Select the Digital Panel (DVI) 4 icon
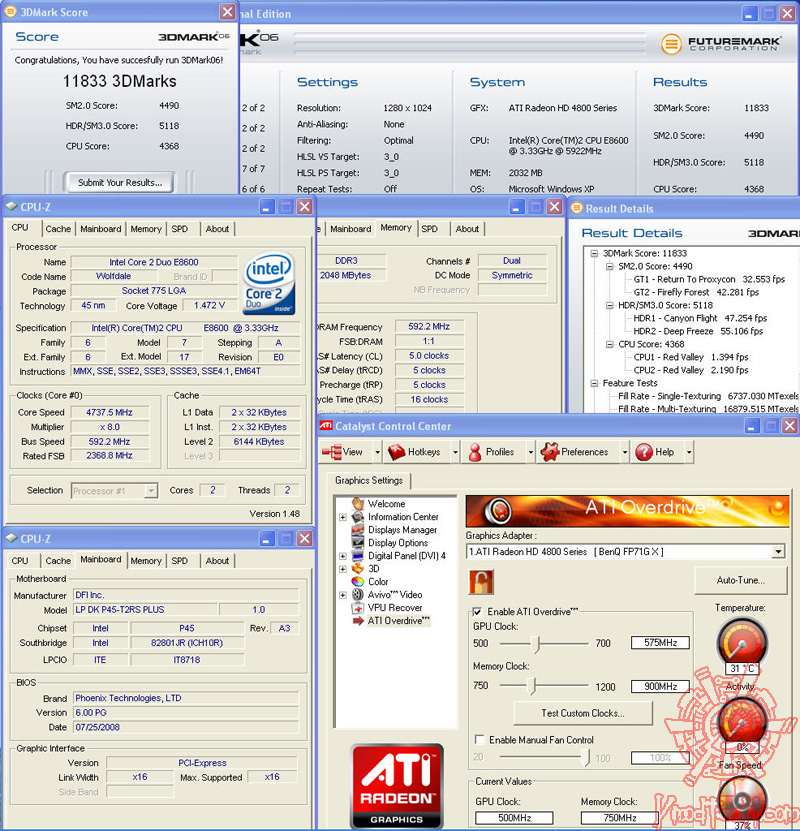 click(x=358, y=555)
